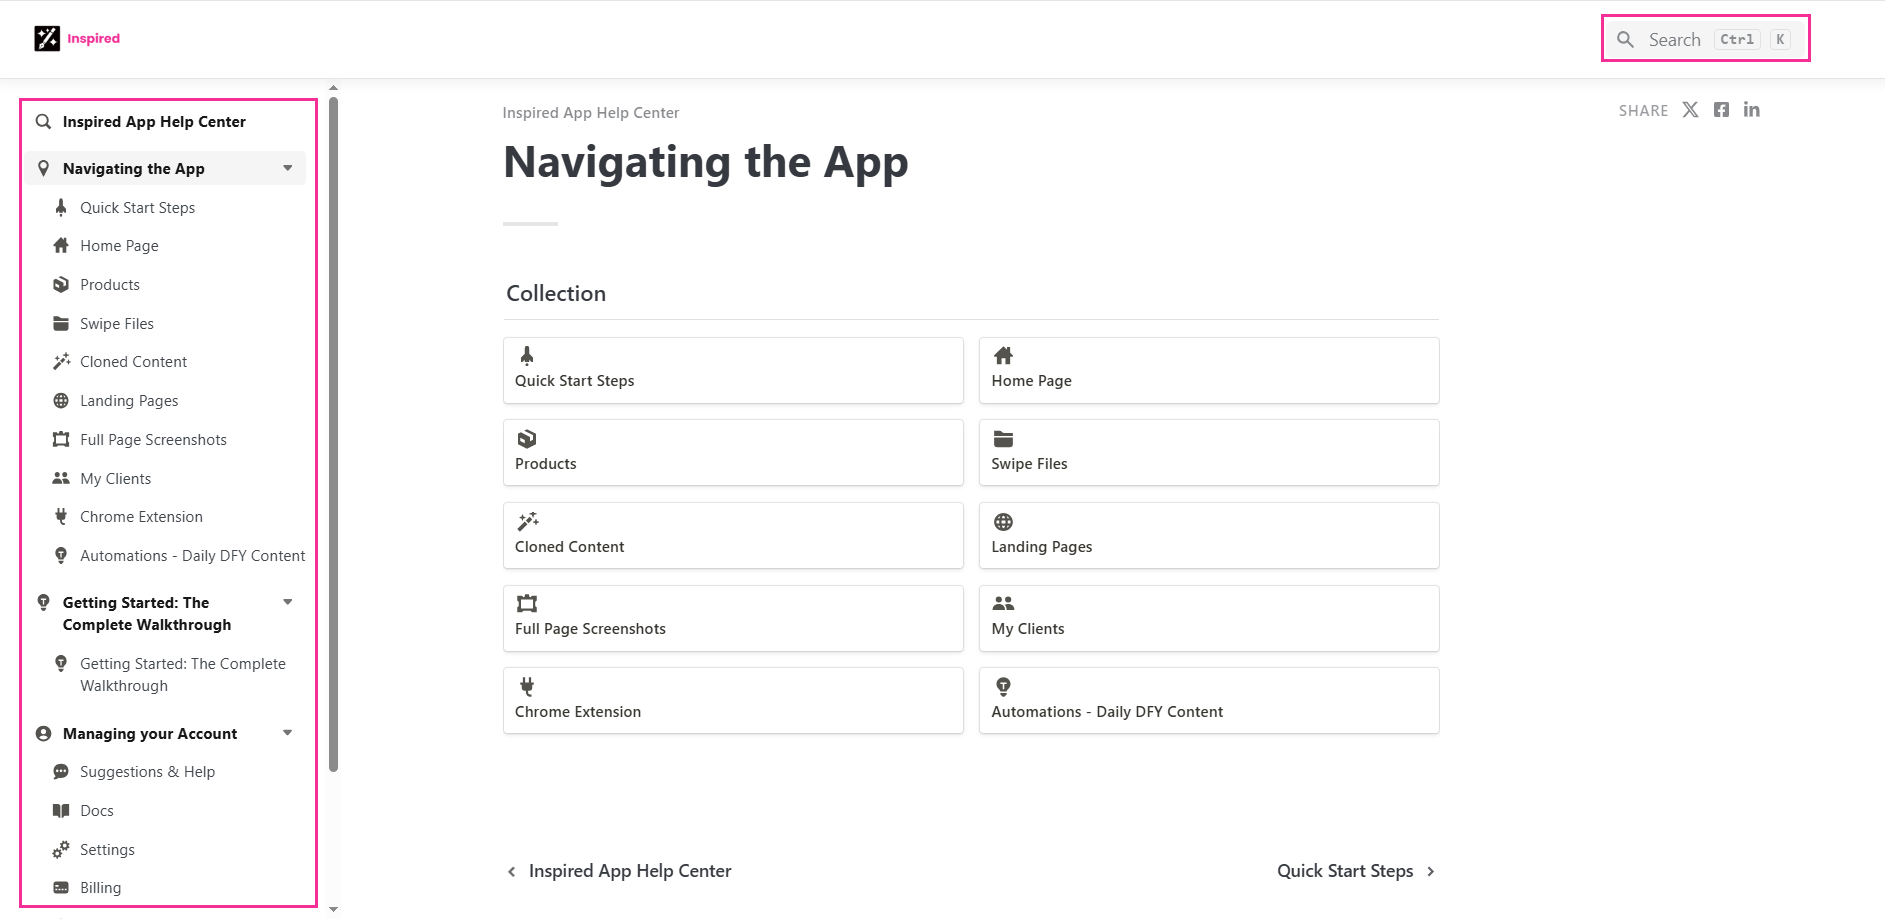Click the magnifier icon beside Inspired App Help Center
Screen dimensions: 1885x919
pos(43,122)
